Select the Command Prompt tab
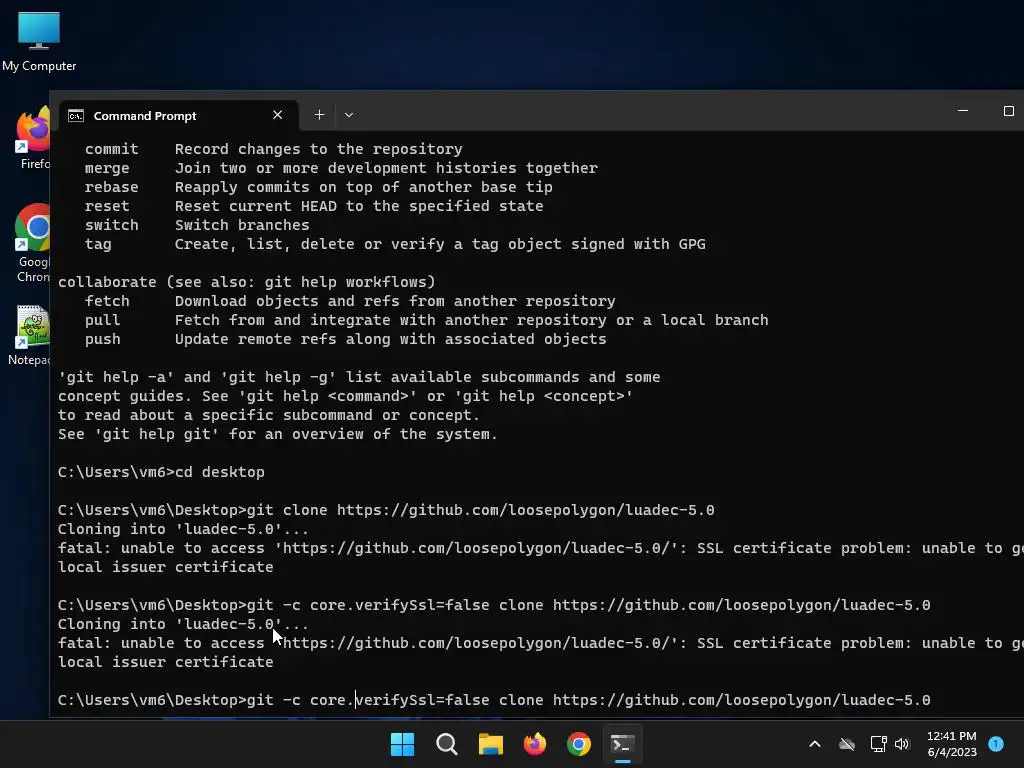 click(178, 116)
